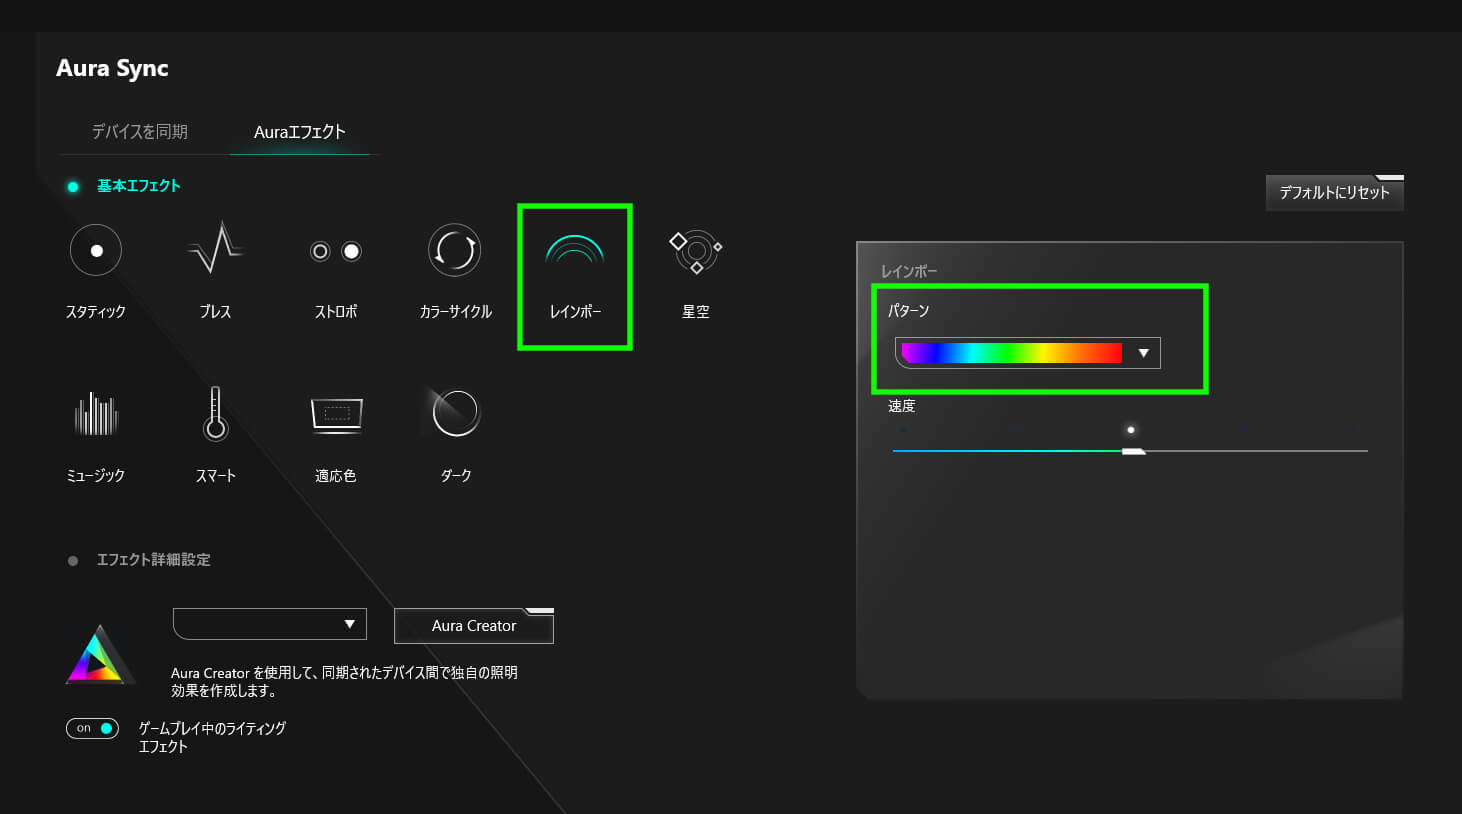Open the Aura Creator profile dropdown

(x=270, y=624)
